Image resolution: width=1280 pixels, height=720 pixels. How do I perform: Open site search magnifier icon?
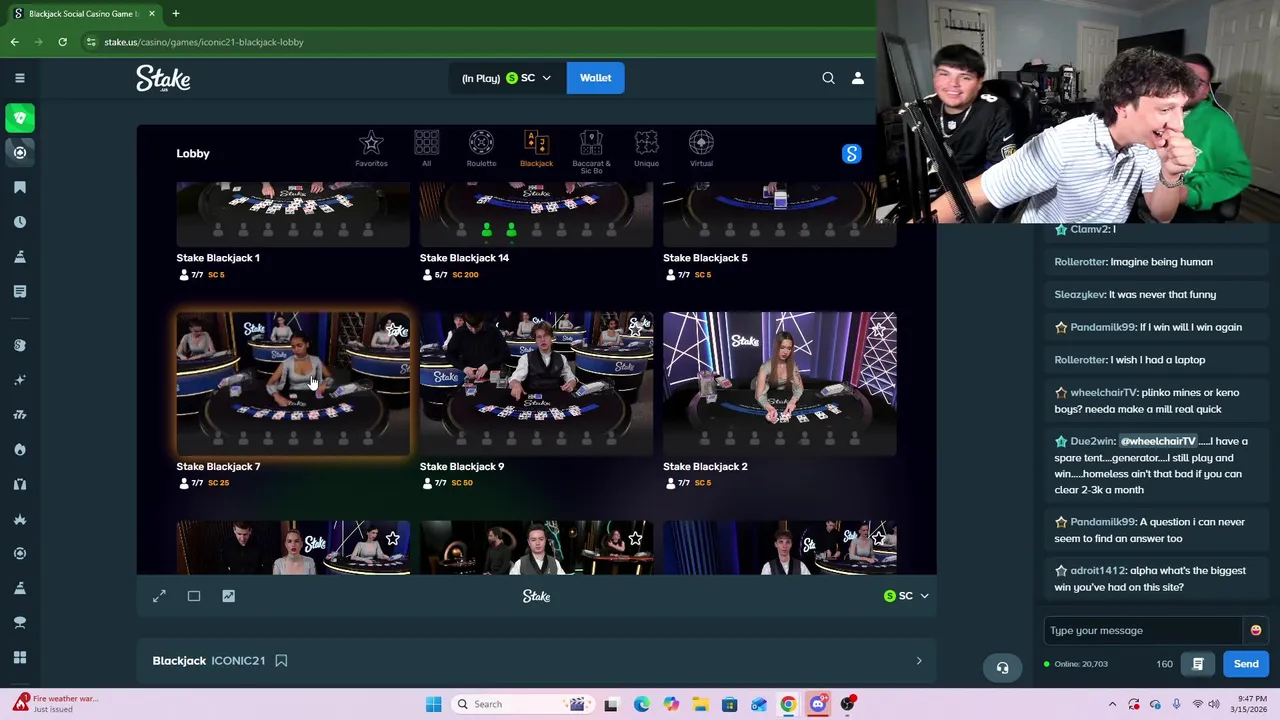click(828, 78)
